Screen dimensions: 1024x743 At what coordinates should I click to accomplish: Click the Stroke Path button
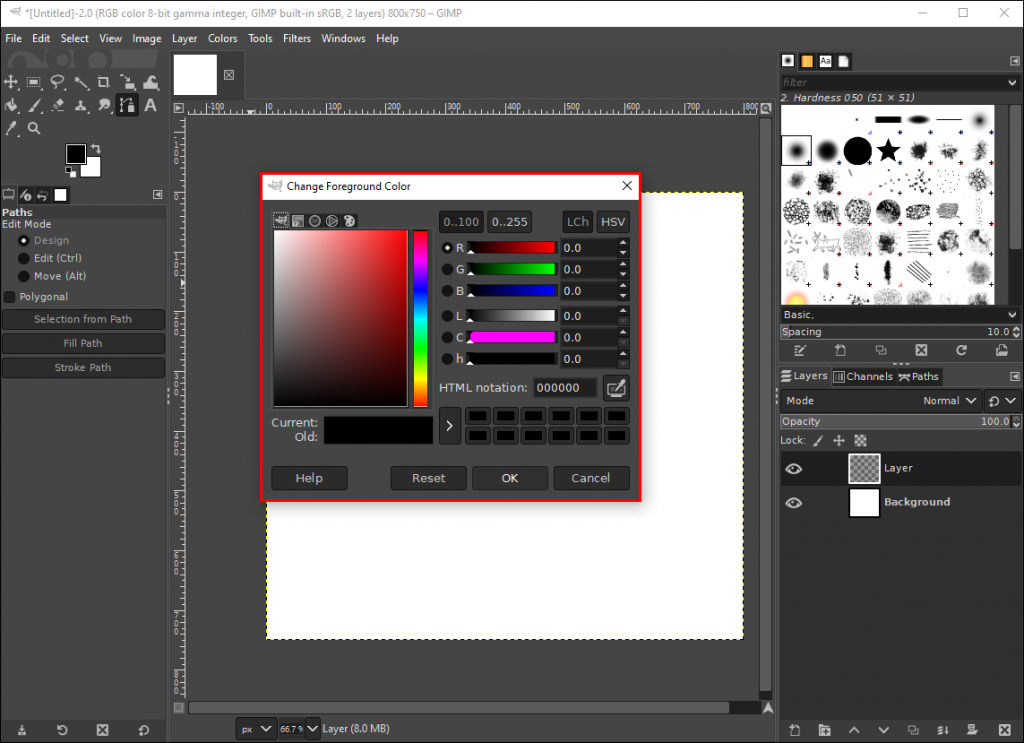tap(83, 367)
